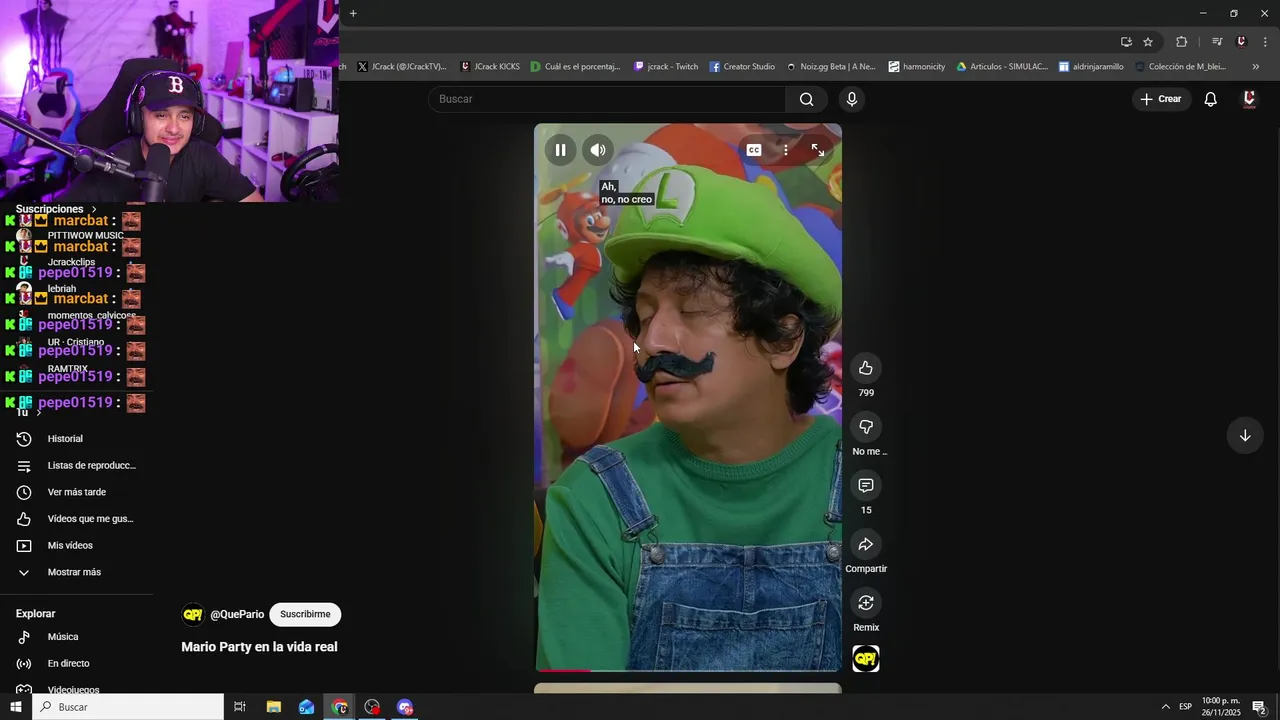
Task: Open the Crear create button
Action: pyautogui.click(x=1161, y=99)
